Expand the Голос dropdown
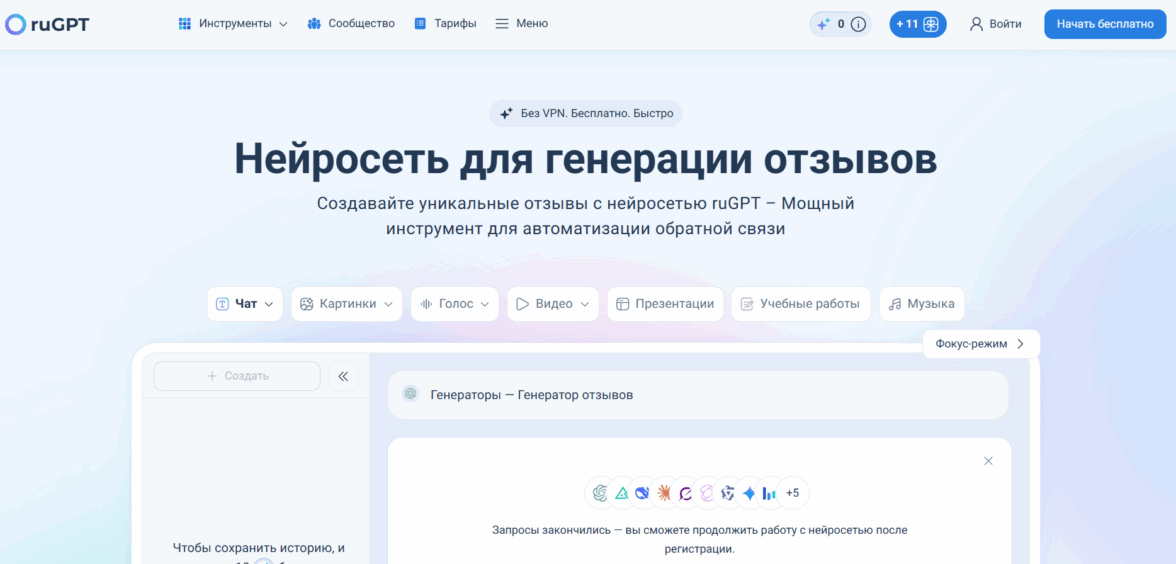The height and width of the screenshot is (564, 1176). coord(454,304)
